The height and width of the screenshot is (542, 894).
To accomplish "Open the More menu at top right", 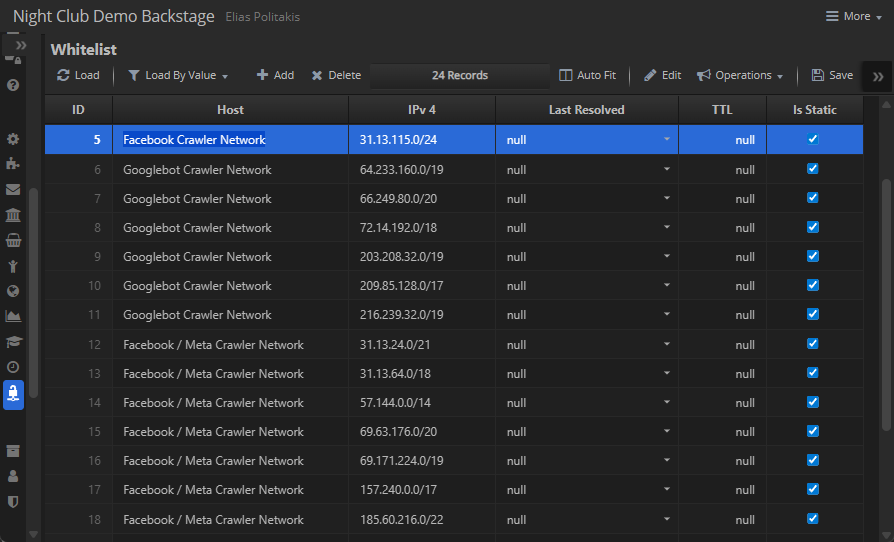I will 847,16.
